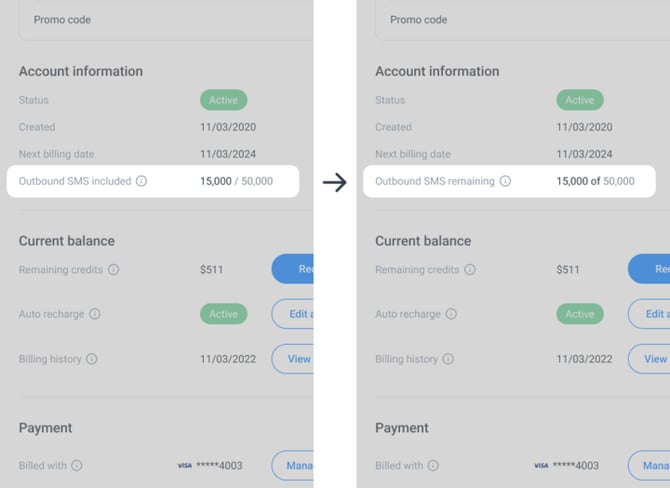
Task: Show Auto recharge info tooltip in left panel
Action: pyautogui.click(x=94, y=314)
